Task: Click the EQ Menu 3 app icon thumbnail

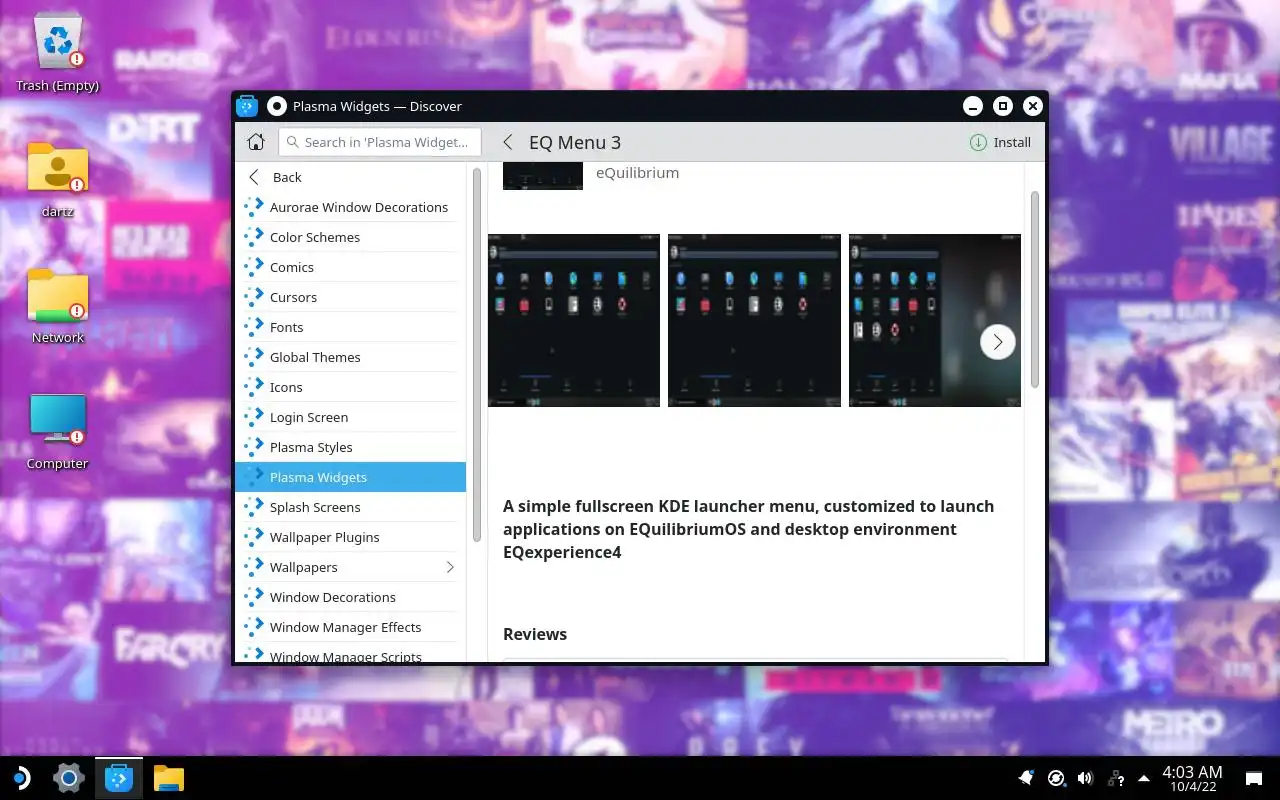Action: tap(543, 176)
